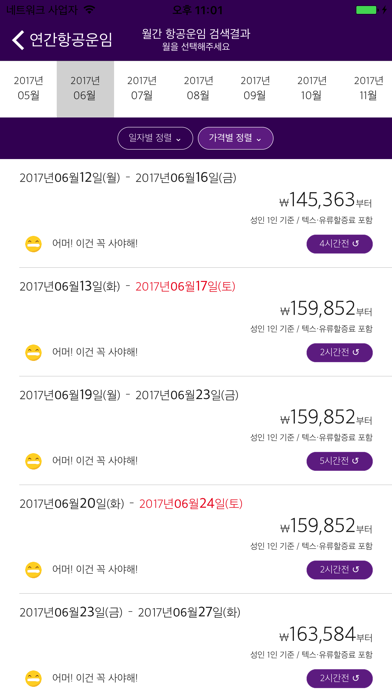
Task: Refresh the fare updated 4시간전
Action: (x=340, y=244)
